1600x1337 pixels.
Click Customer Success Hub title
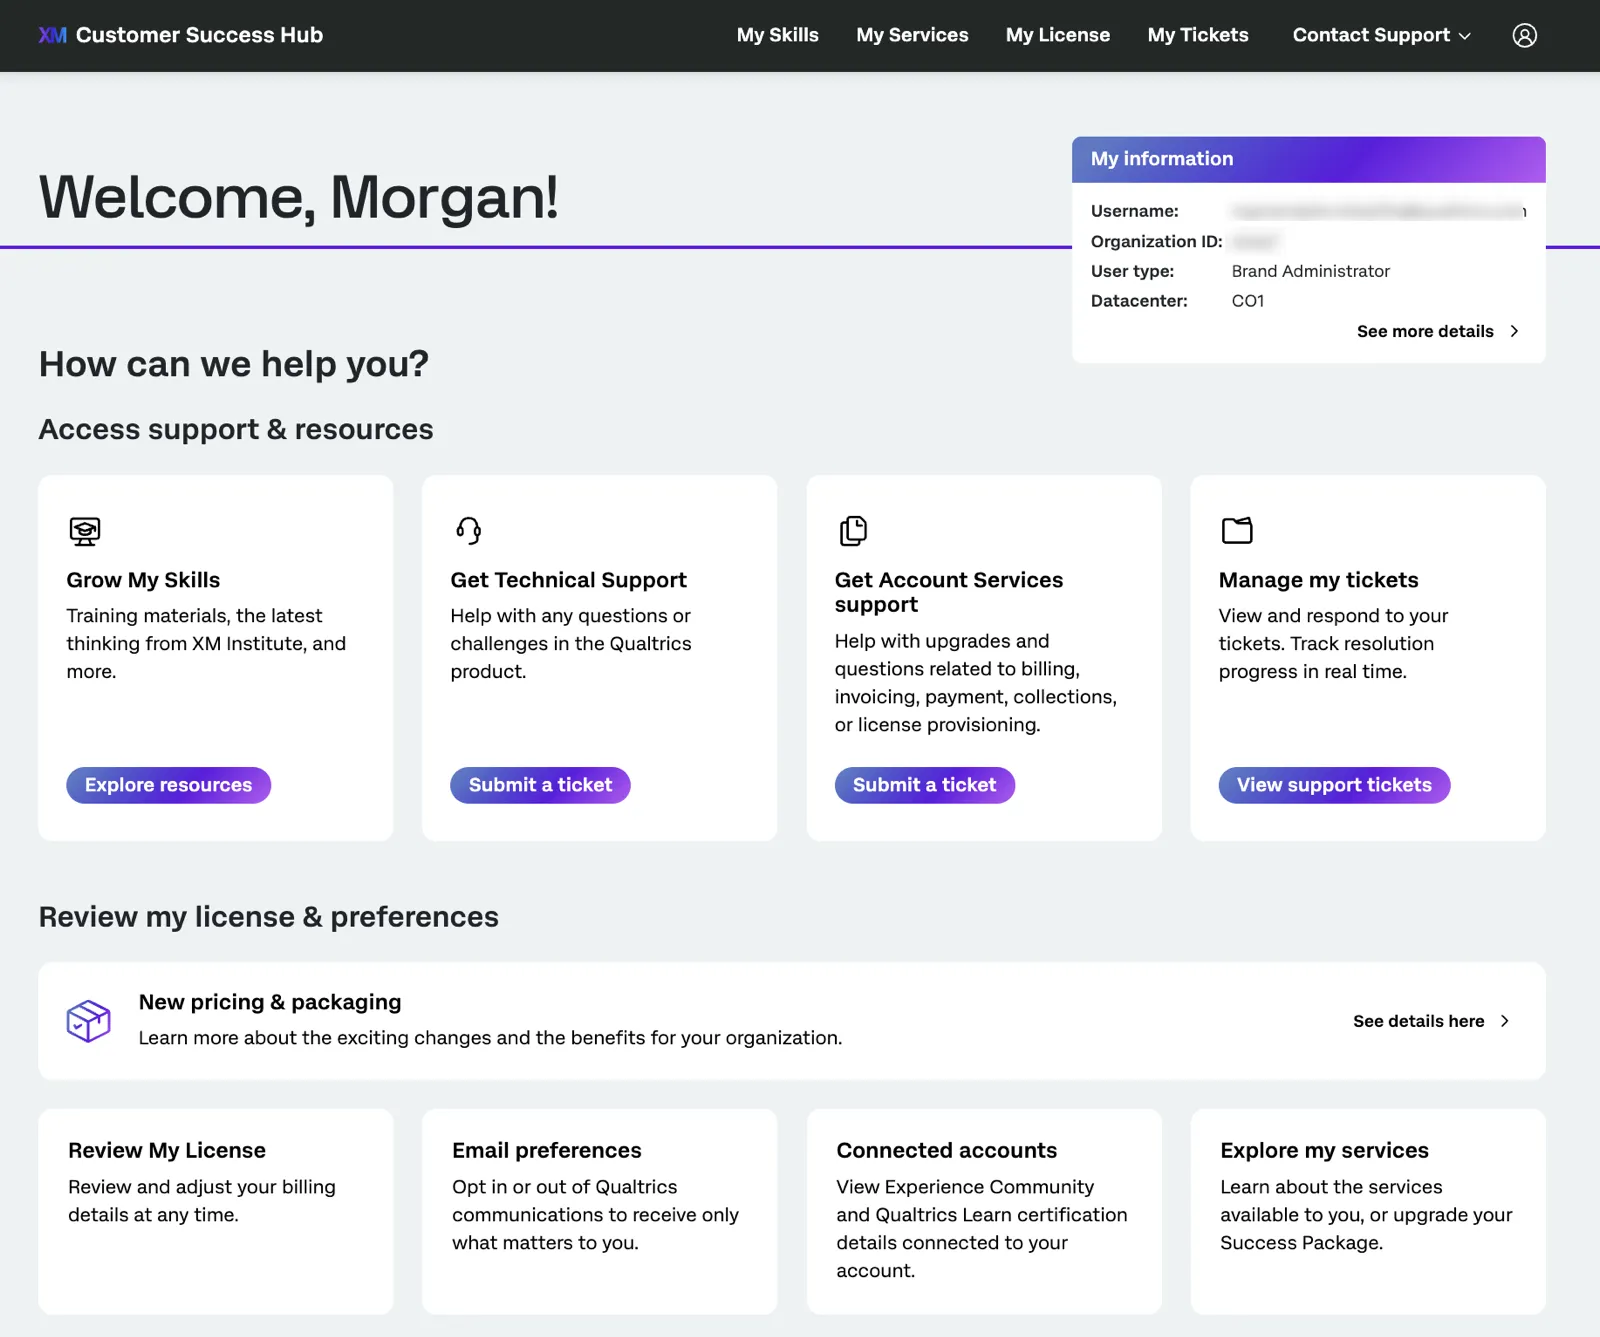199,35
